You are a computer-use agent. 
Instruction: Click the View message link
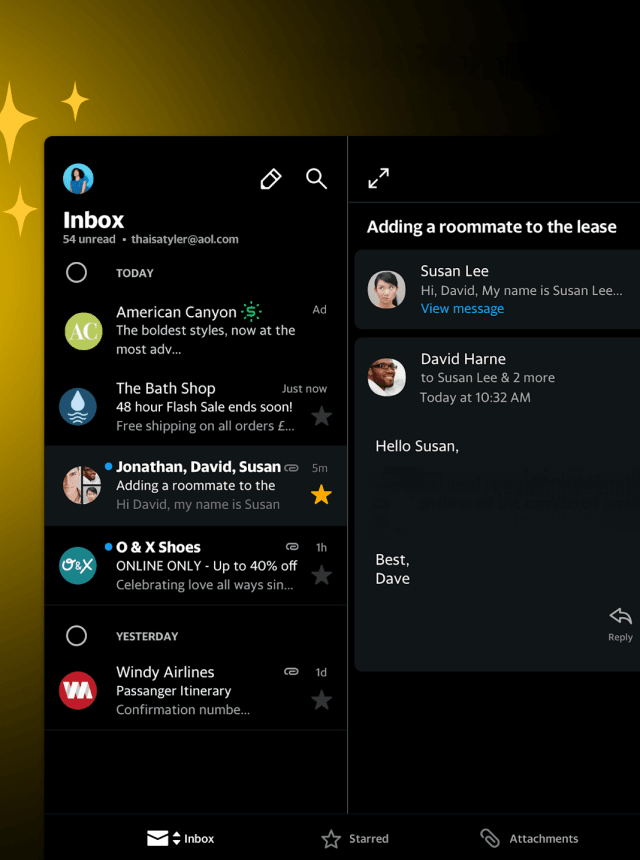click(x=462, y=309)
